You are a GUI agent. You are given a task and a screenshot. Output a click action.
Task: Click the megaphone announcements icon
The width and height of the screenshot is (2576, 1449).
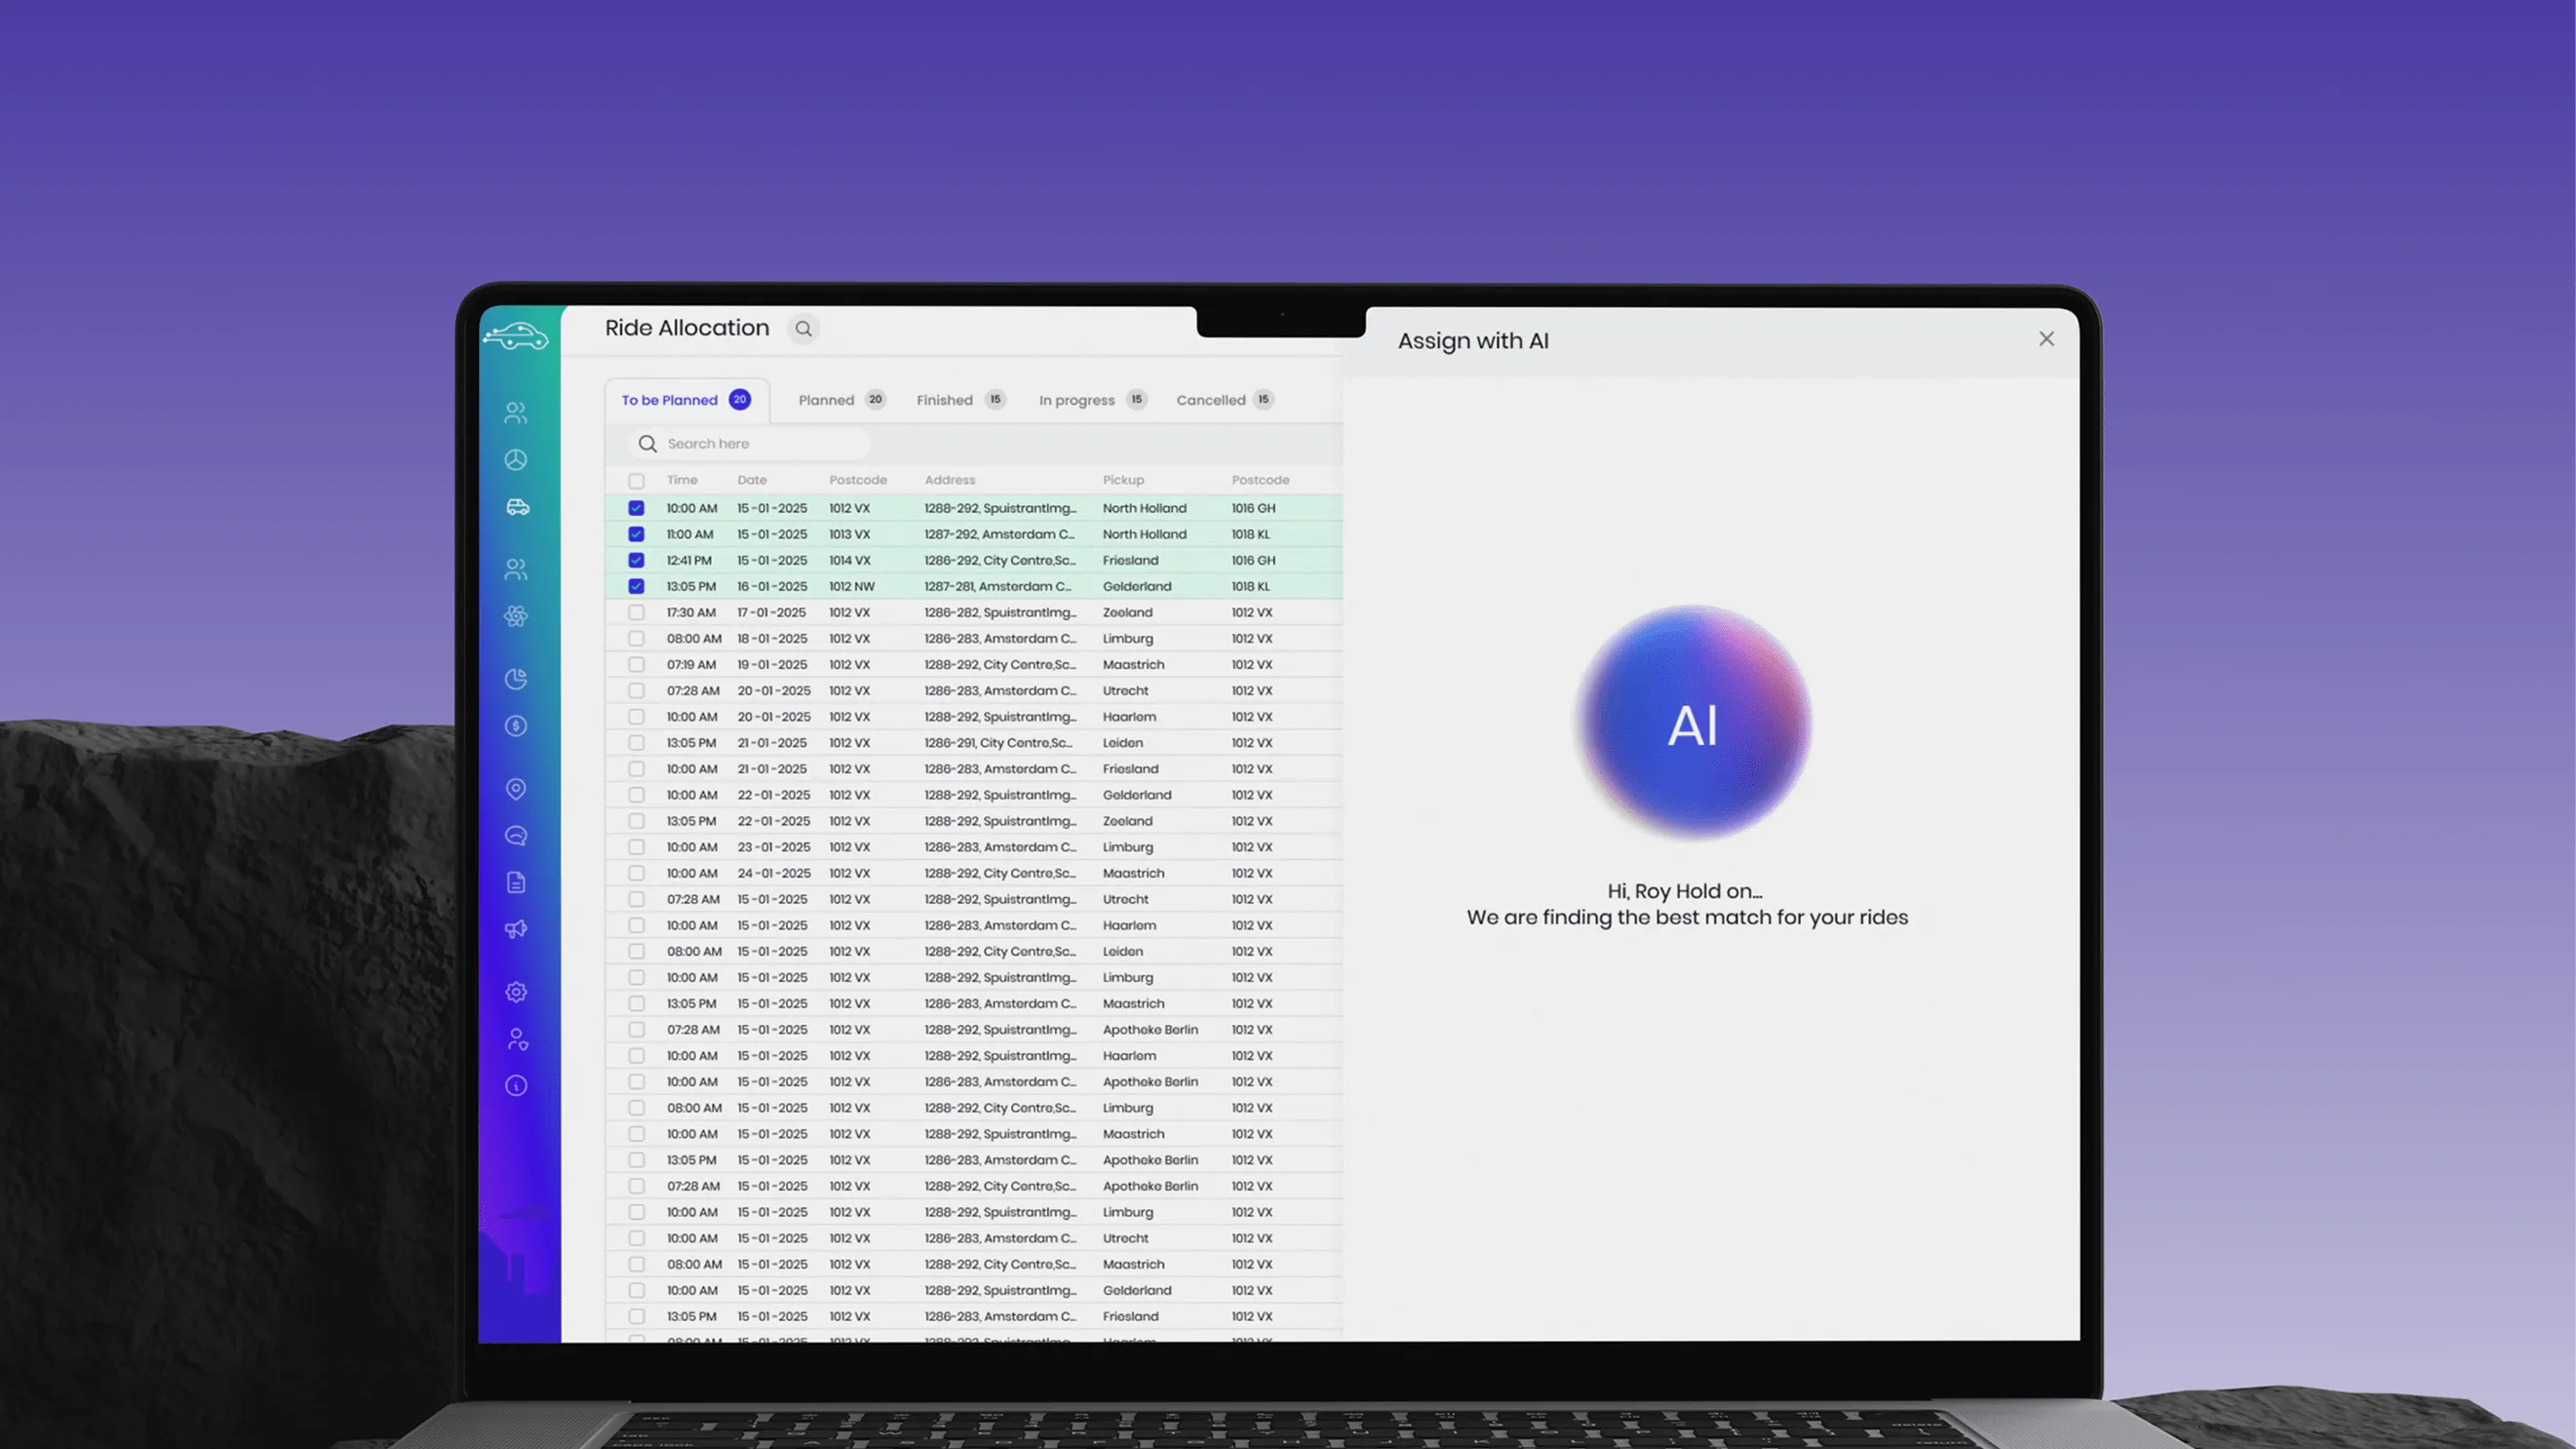516,929
